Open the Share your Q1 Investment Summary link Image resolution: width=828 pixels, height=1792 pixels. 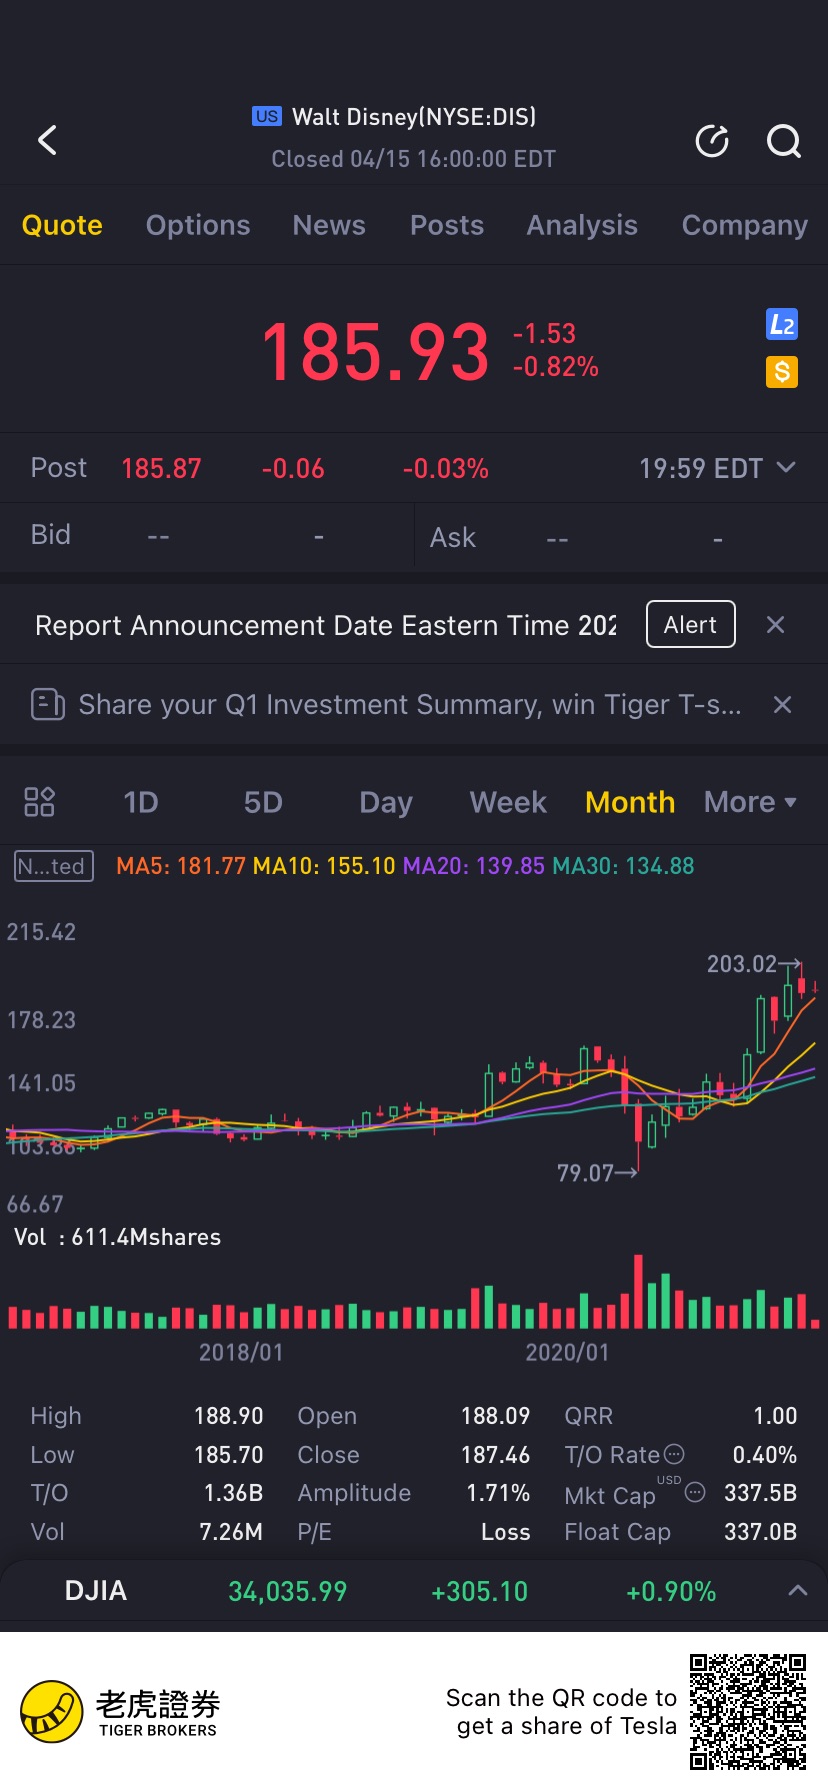pyautogui.click(x=410, y=705)
